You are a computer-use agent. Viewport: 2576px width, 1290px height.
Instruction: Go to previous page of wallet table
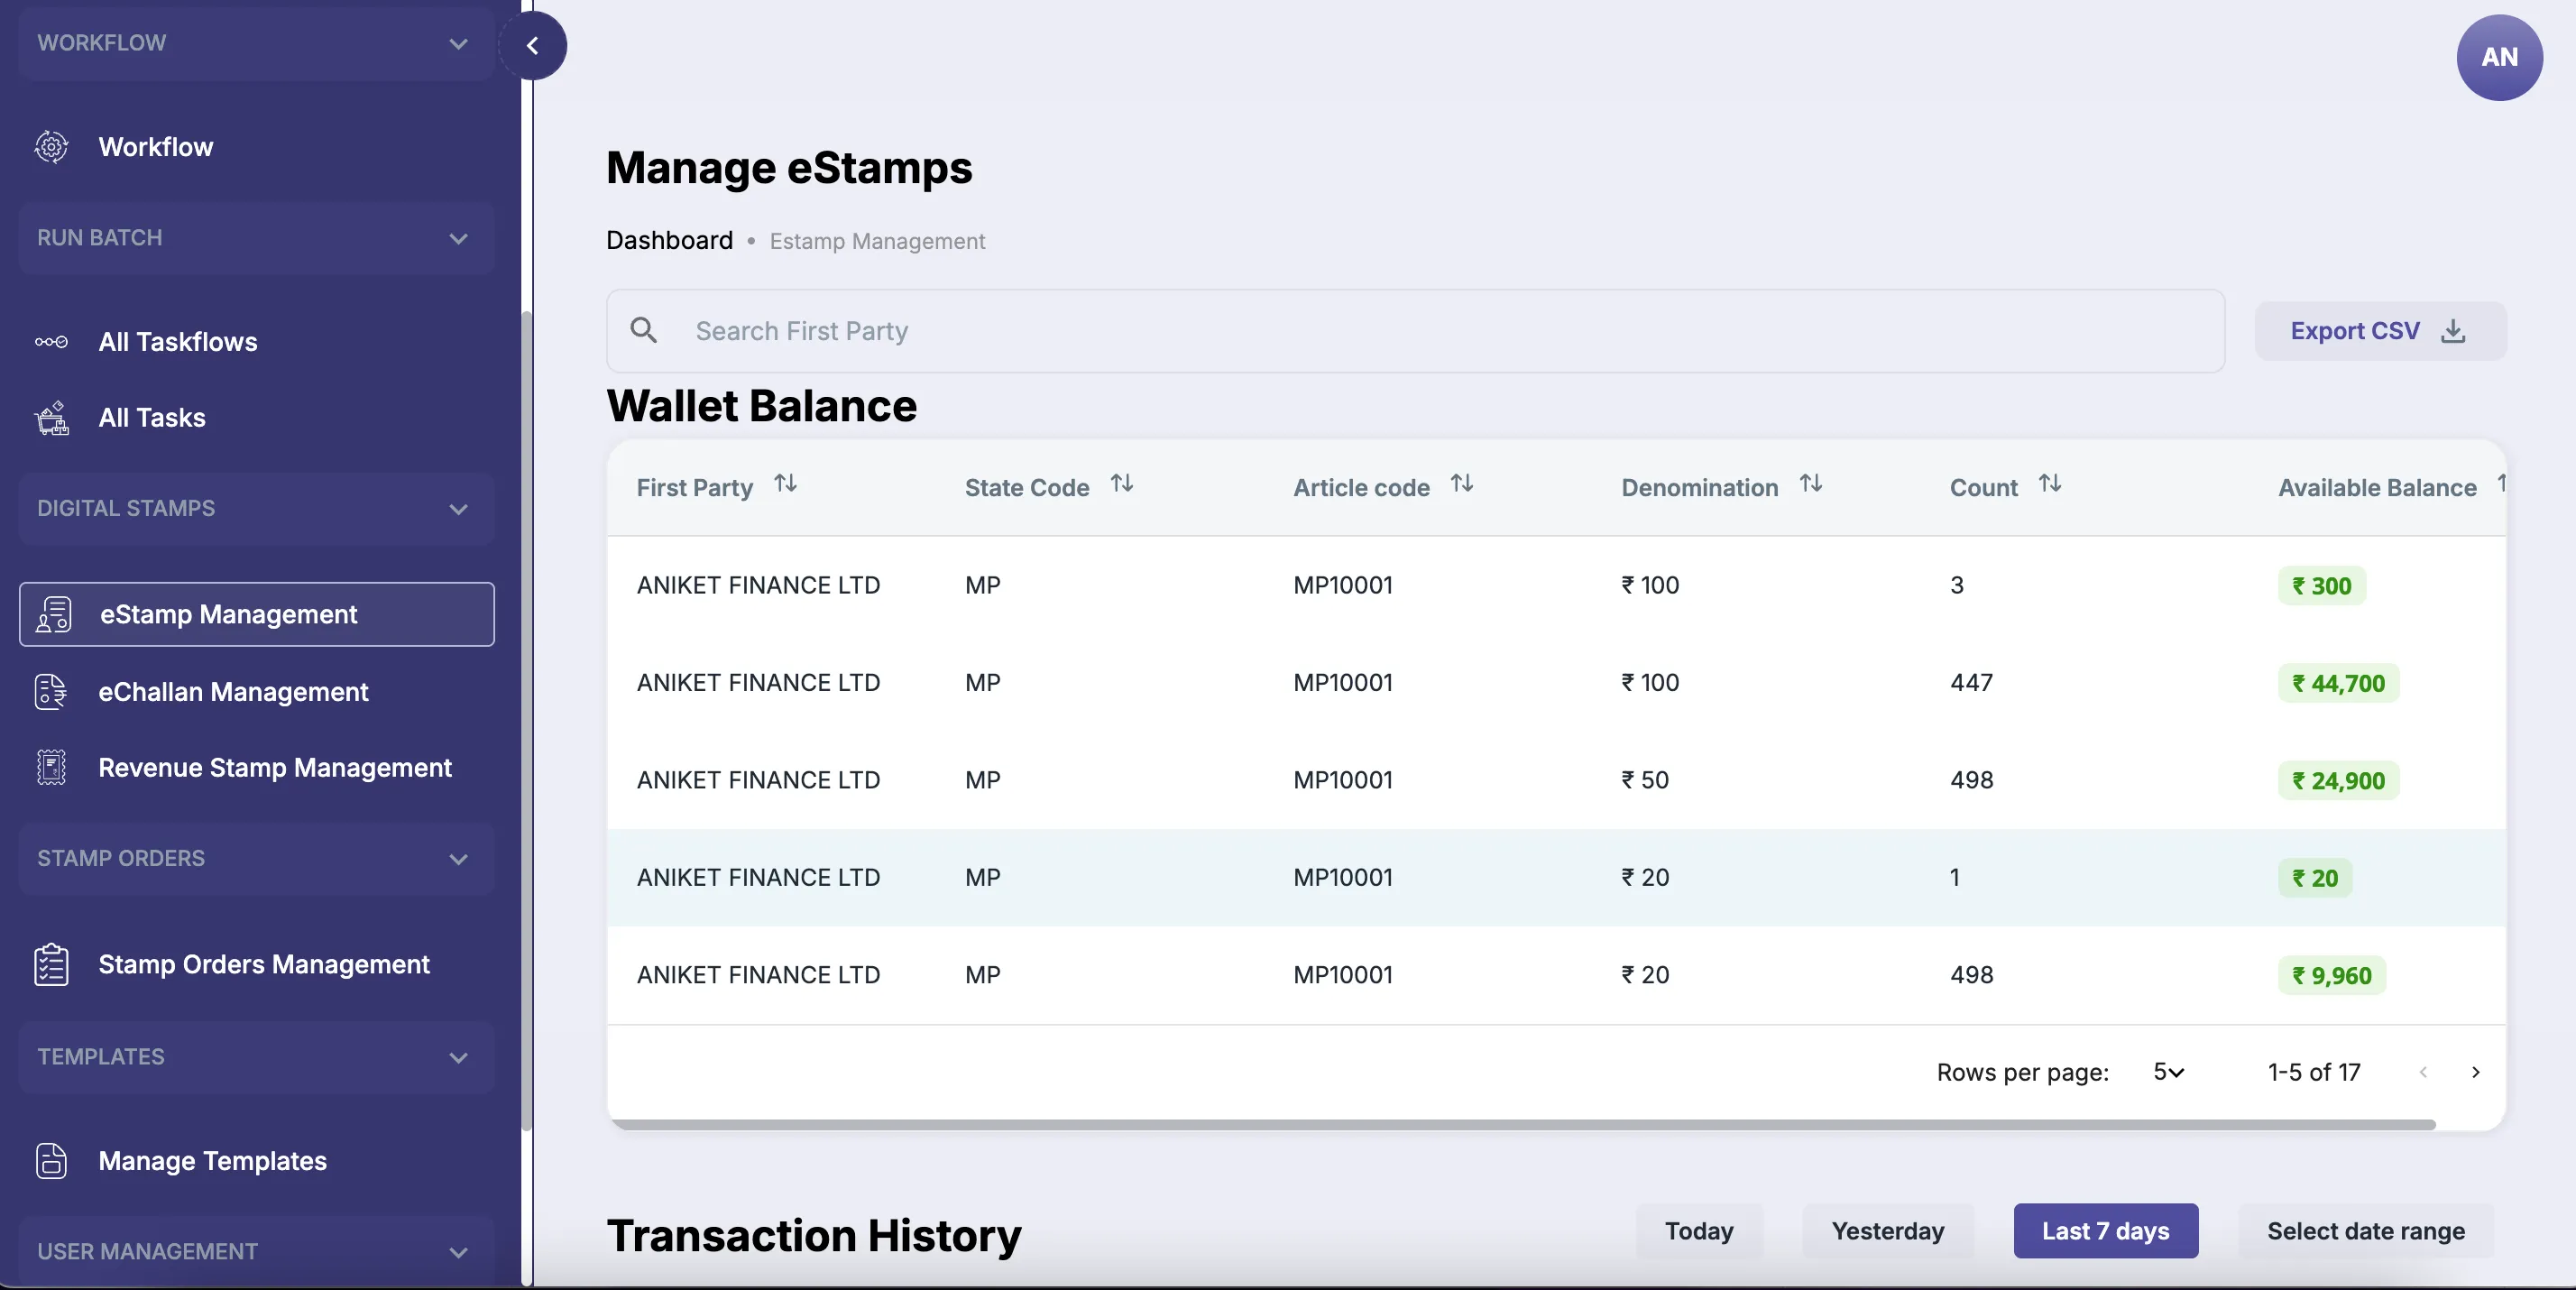pos(2423,1072)
